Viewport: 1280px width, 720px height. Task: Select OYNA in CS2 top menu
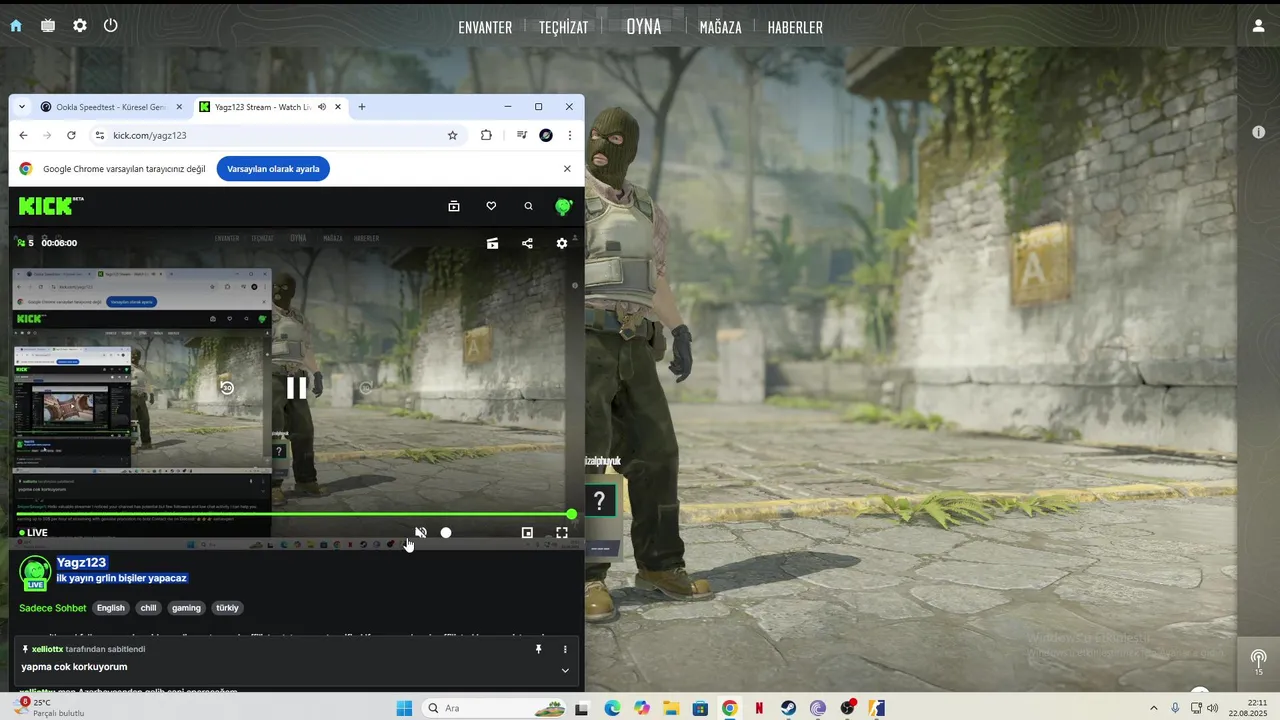pos(644,27)
